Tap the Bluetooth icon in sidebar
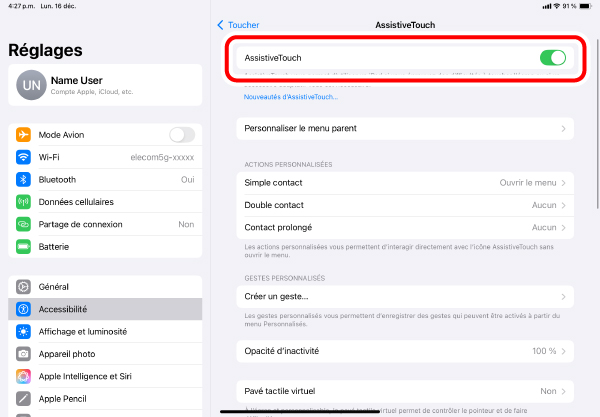This screenshot has height=417, width=600. pos(23,179)
